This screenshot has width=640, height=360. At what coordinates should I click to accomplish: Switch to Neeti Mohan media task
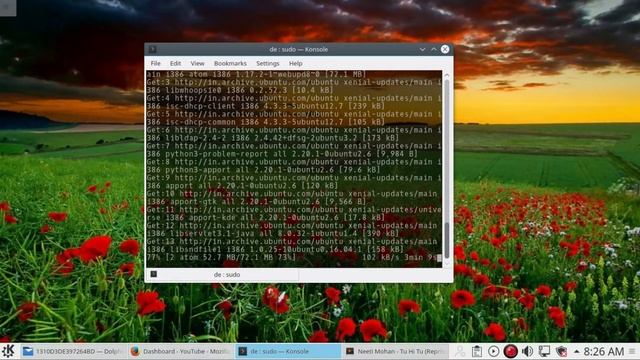point(395,351)
